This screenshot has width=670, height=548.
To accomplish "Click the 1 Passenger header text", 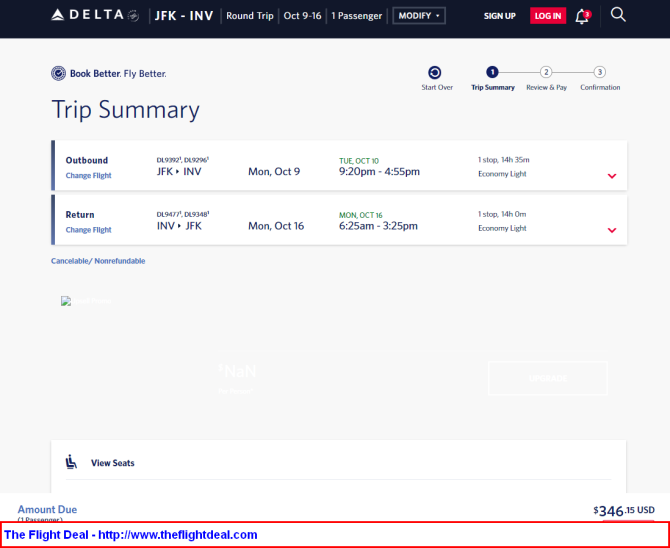I will [x=356, y=16].
